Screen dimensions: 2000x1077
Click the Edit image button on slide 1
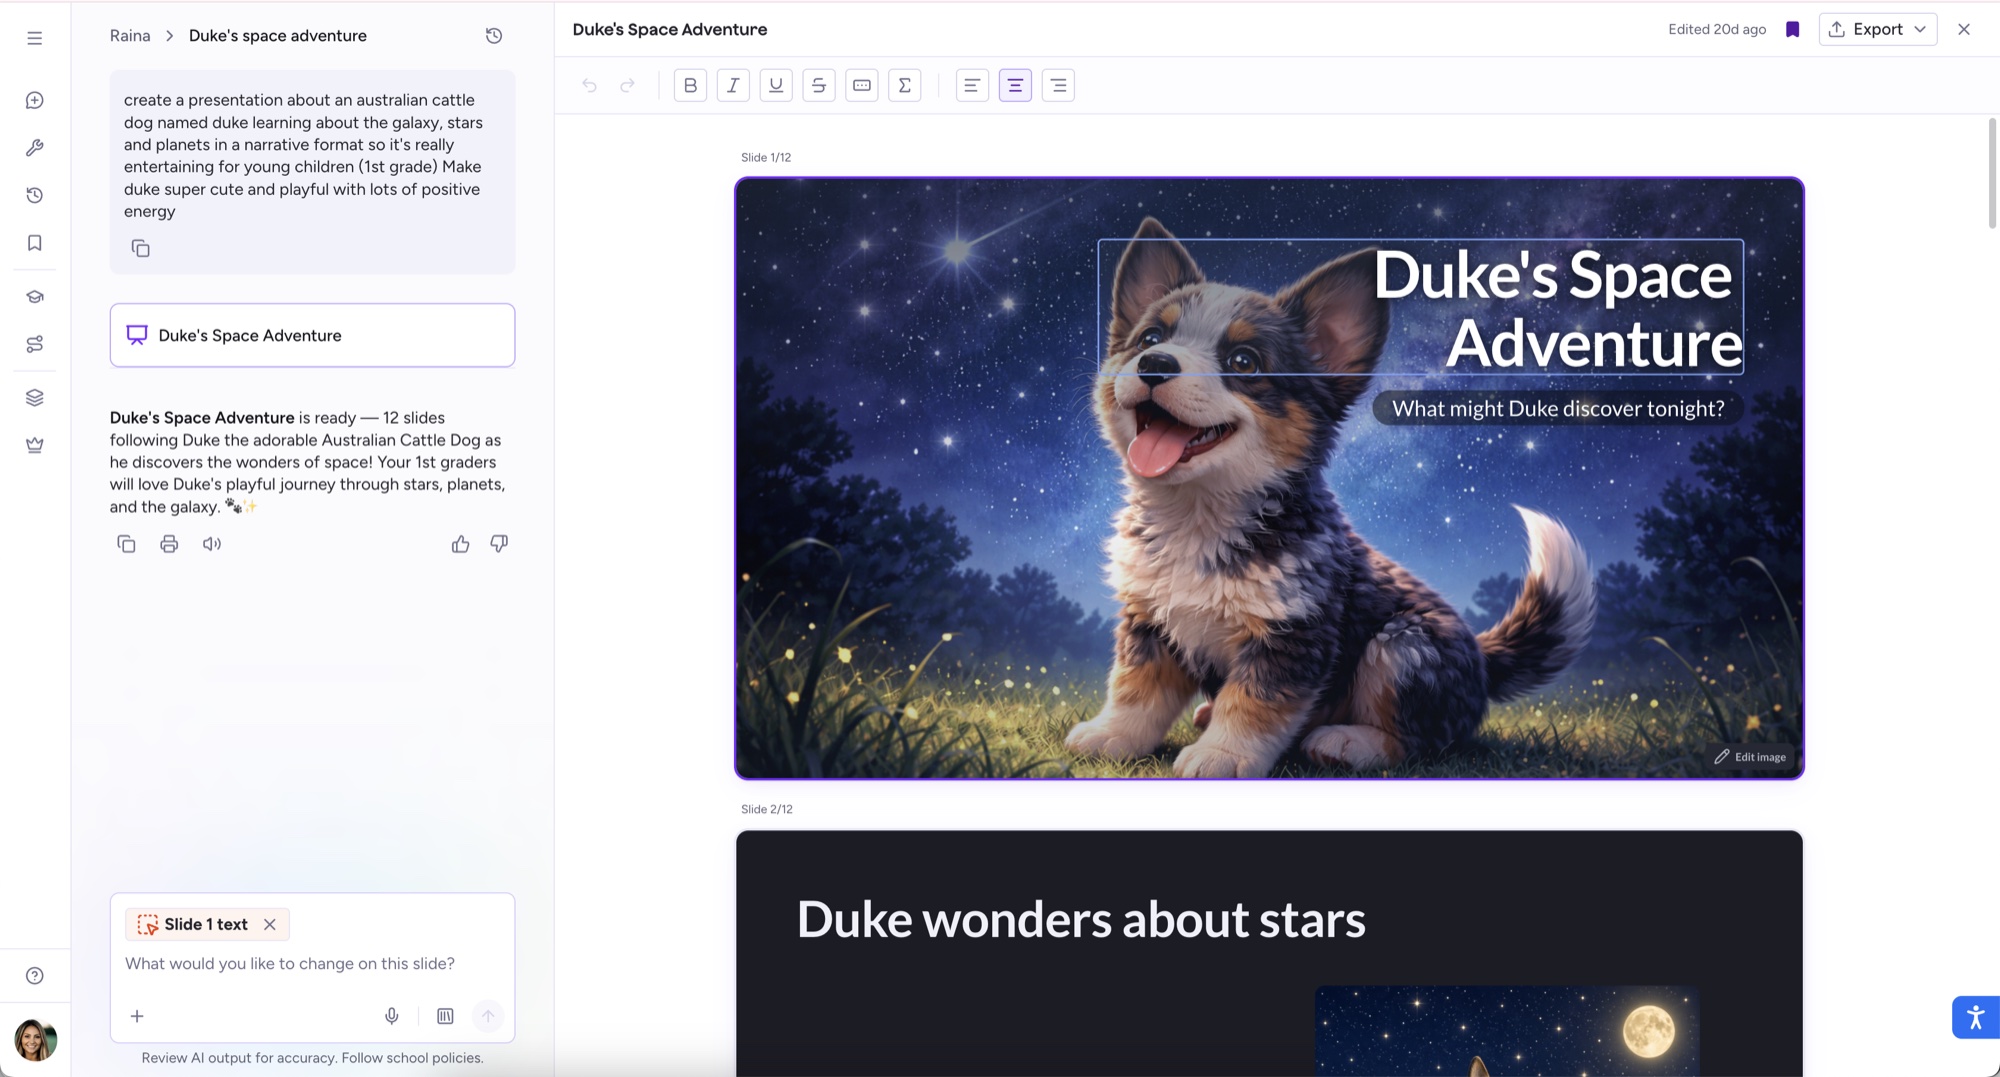point(1750,757)
